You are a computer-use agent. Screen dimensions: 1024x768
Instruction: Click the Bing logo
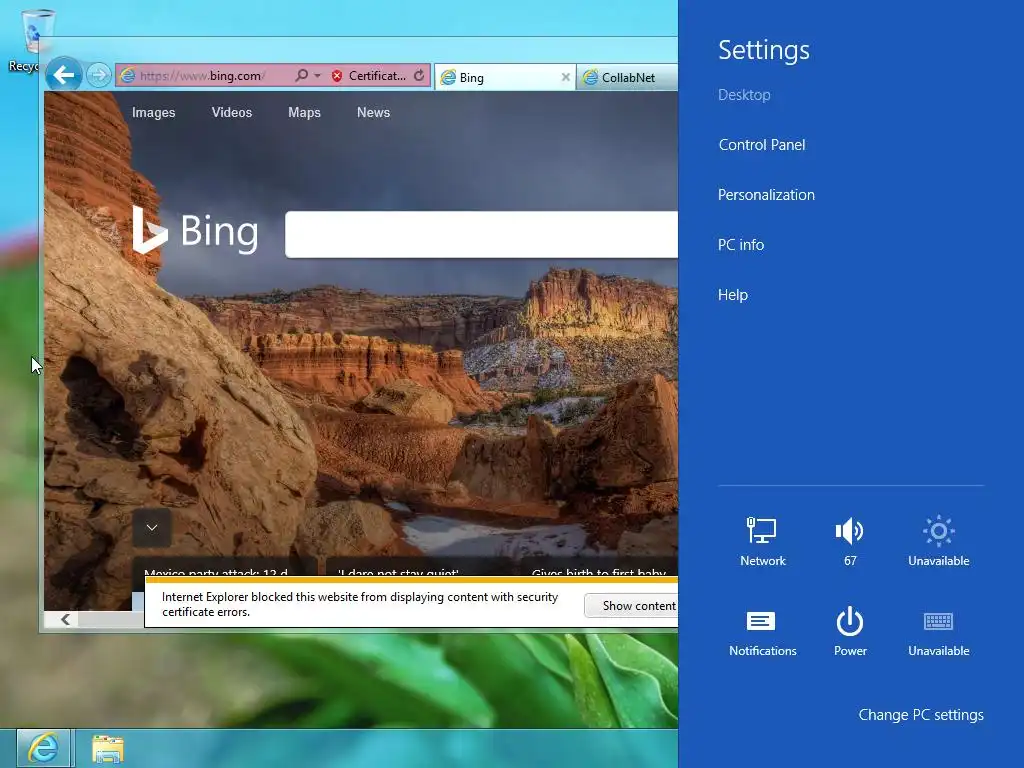tap(195, 230)
